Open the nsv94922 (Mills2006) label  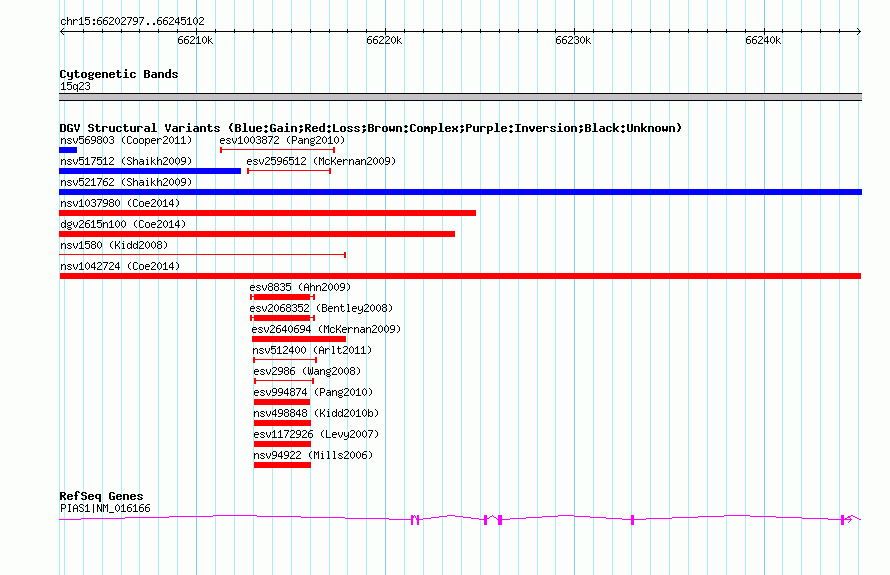coord(313,455)
